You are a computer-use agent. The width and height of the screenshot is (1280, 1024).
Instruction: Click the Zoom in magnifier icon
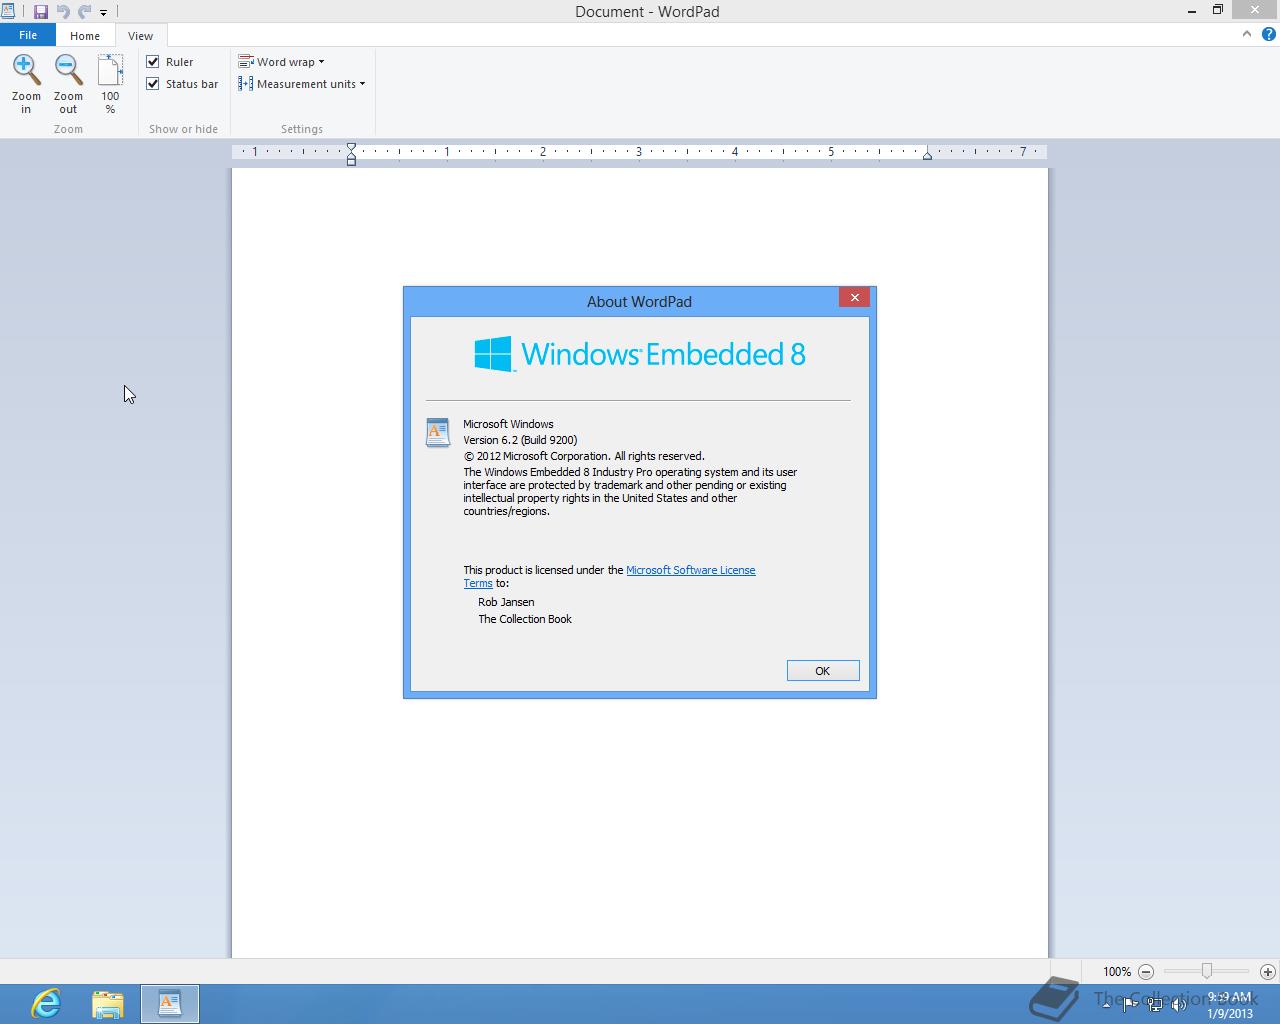point(26,70)
